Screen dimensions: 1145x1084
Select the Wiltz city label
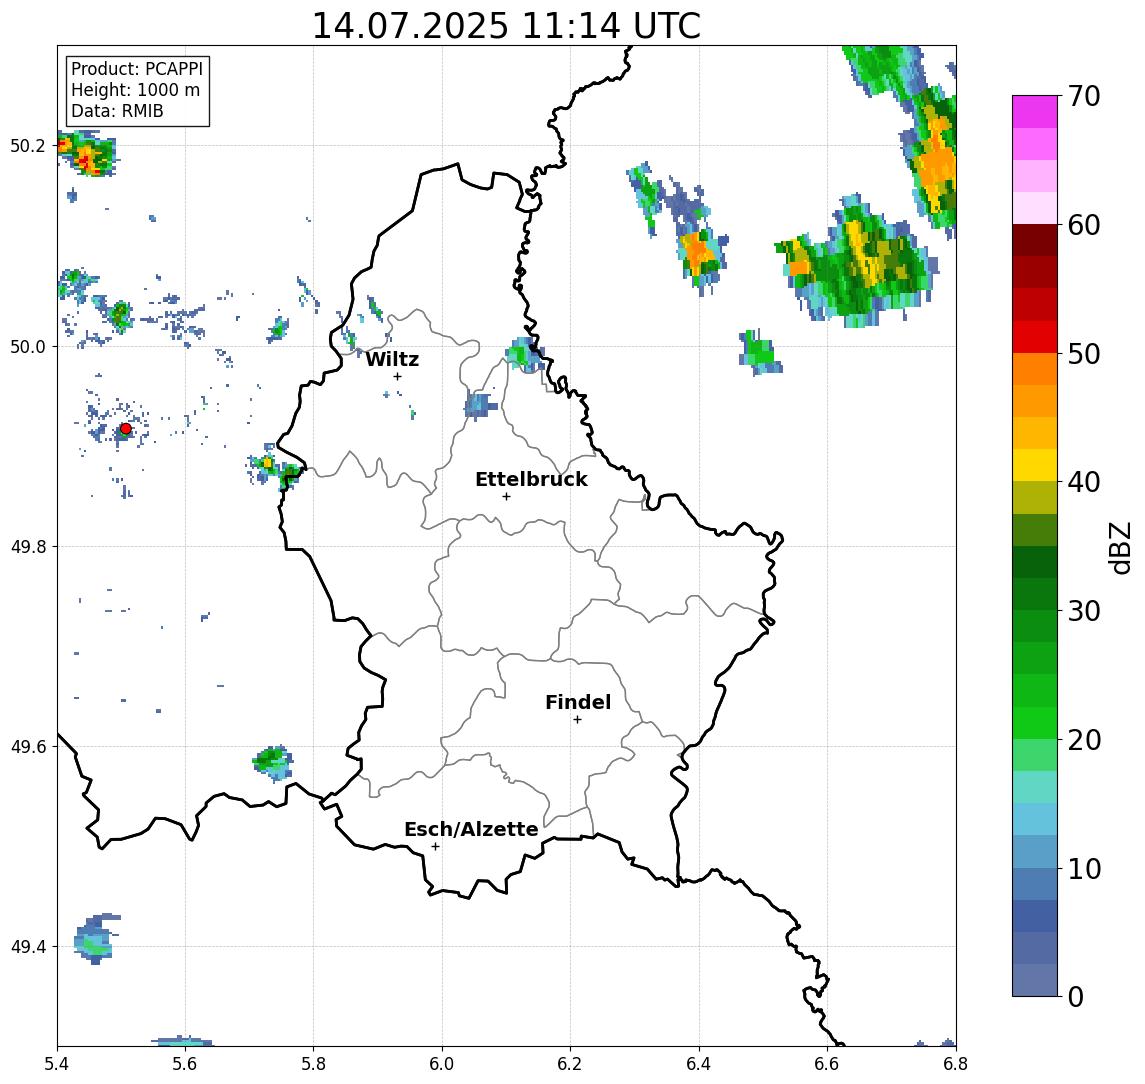(x=392, y=359)
